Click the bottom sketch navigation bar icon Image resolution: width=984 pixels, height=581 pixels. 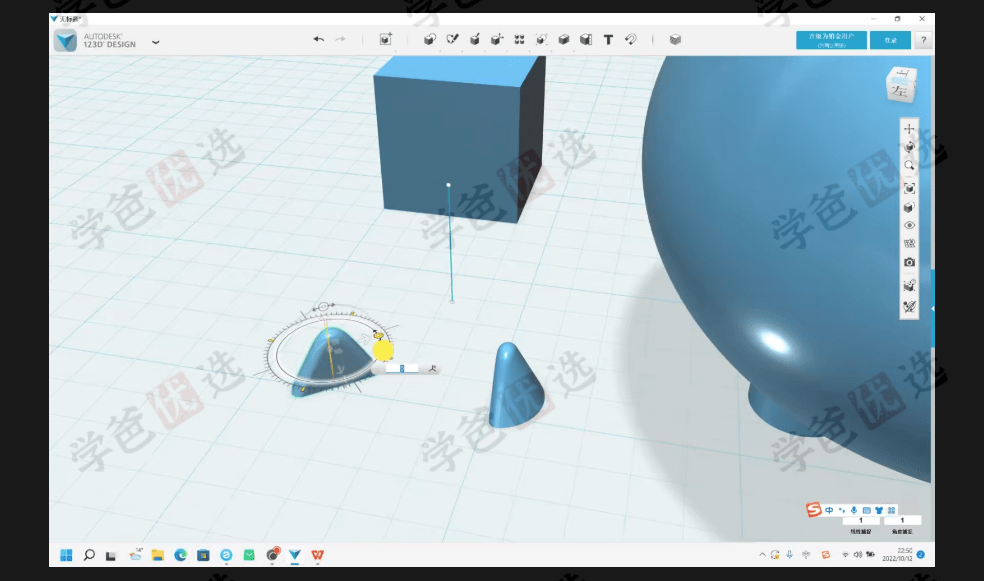click(909, 307)
